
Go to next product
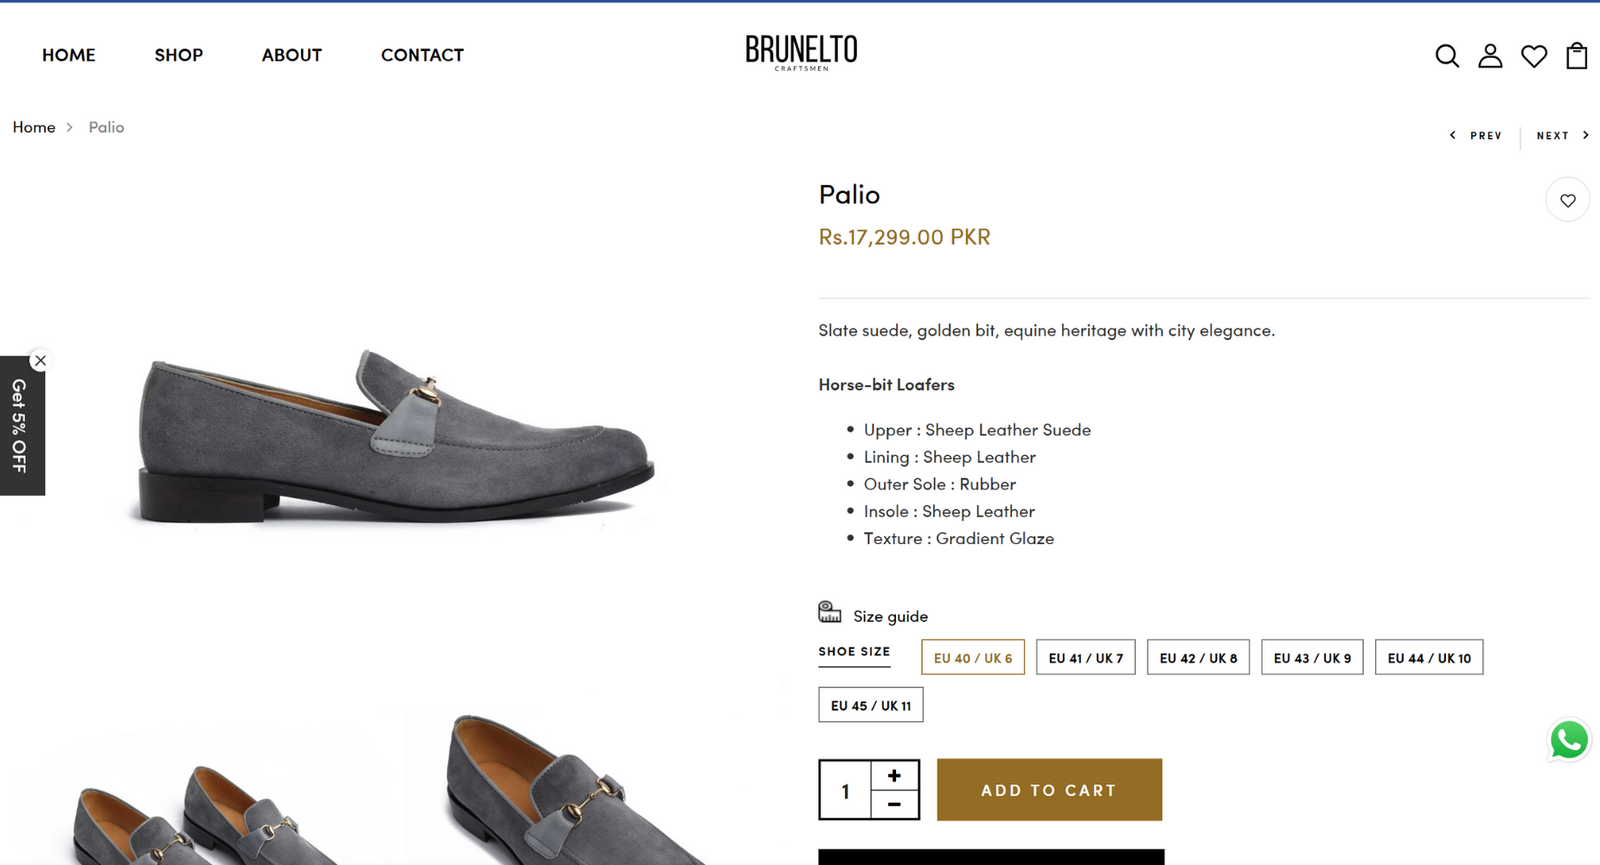click(x=1562, y=135)
